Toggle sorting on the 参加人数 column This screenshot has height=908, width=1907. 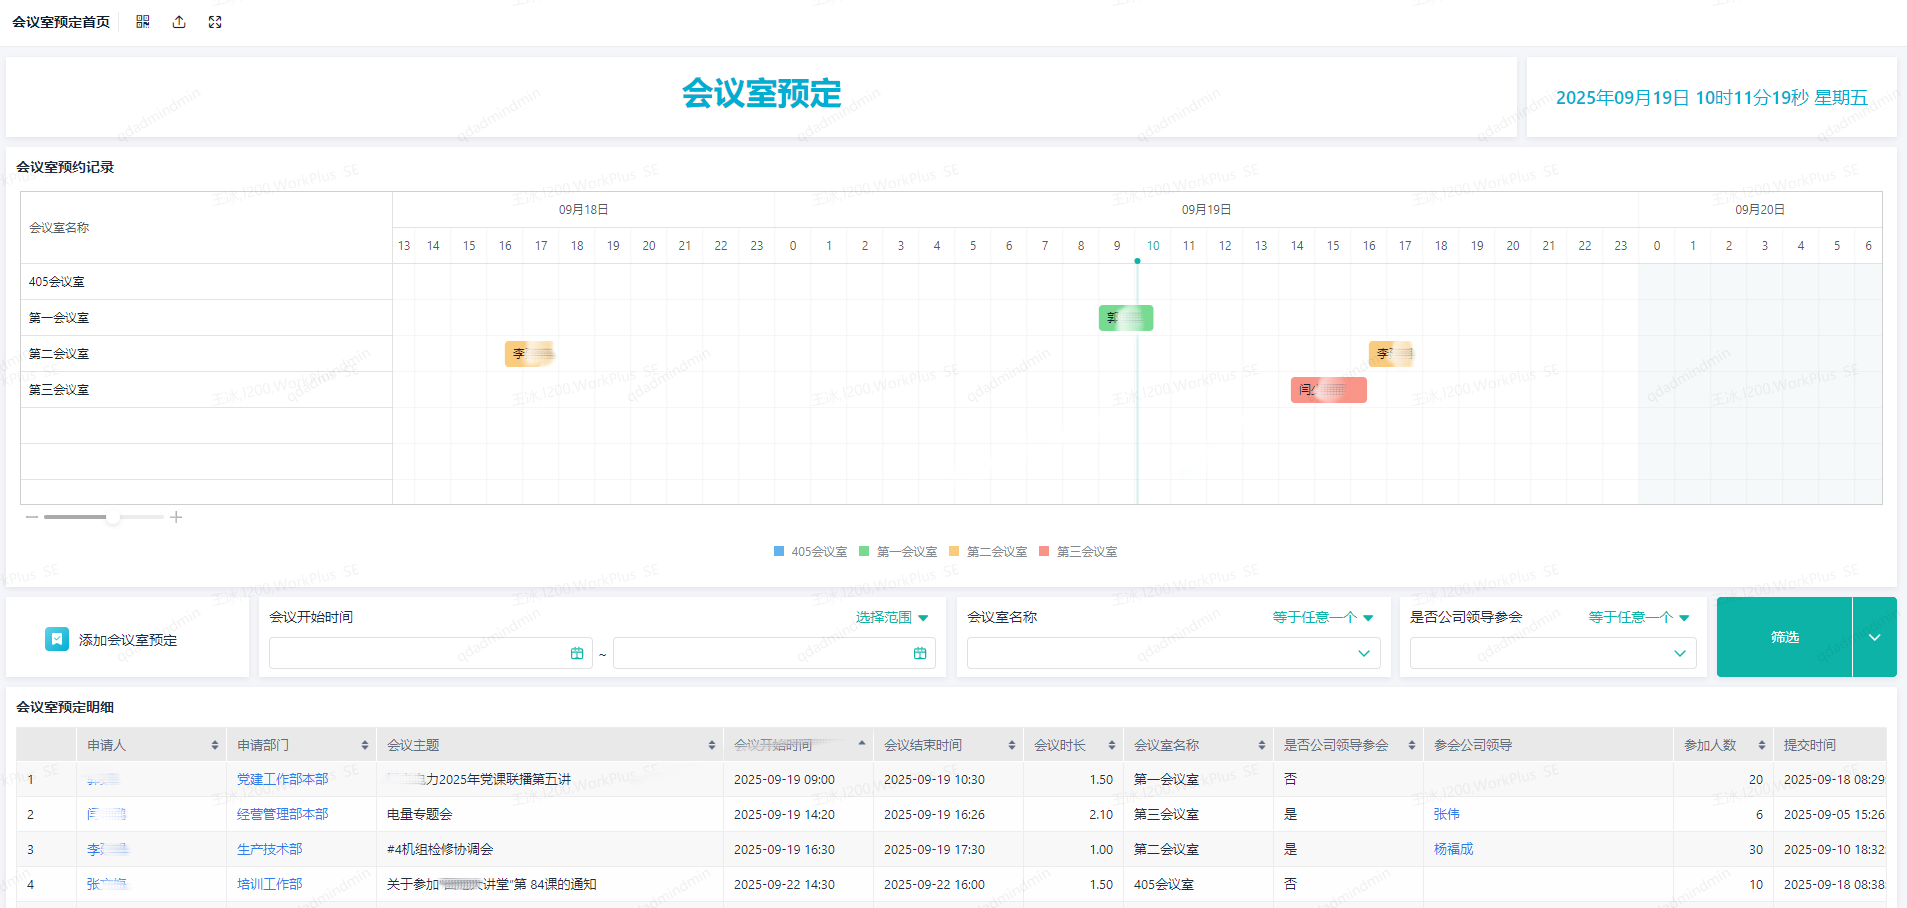pyautogui.click(x=1764, y=744)
